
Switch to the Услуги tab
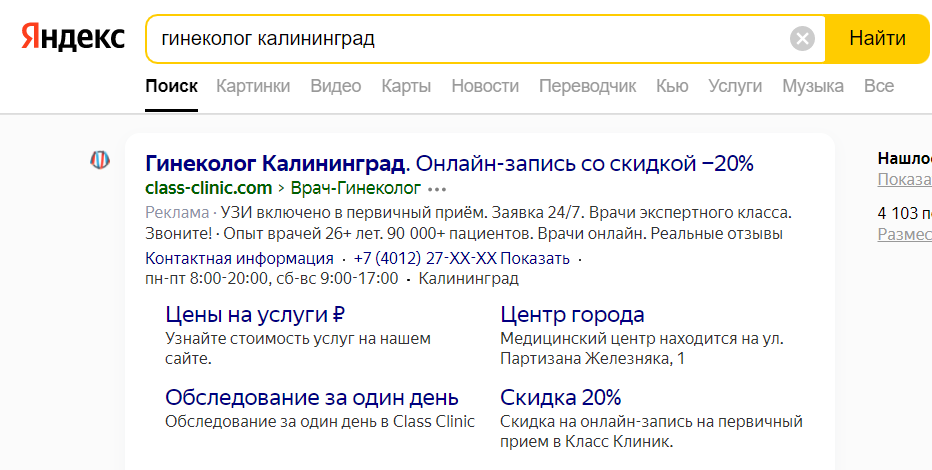pos(735,86)
